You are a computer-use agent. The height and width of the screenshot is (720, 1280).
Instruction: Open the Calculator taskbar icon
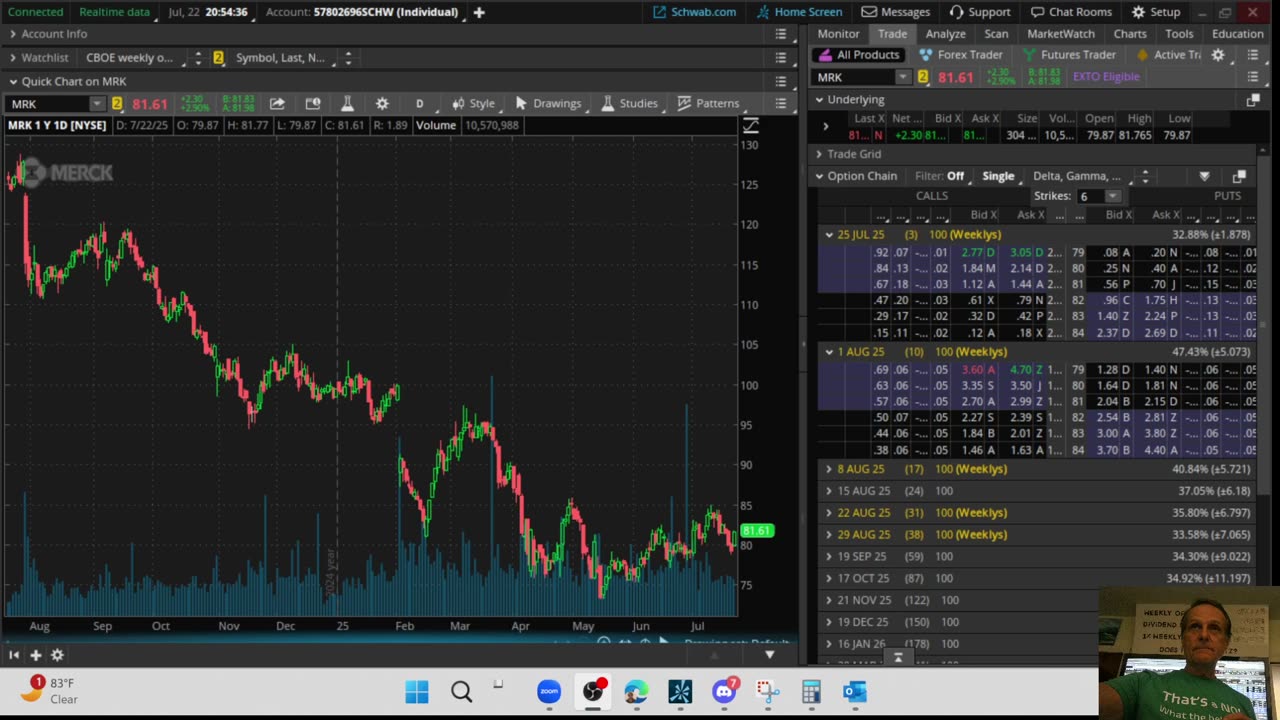(x=811, y=691)
